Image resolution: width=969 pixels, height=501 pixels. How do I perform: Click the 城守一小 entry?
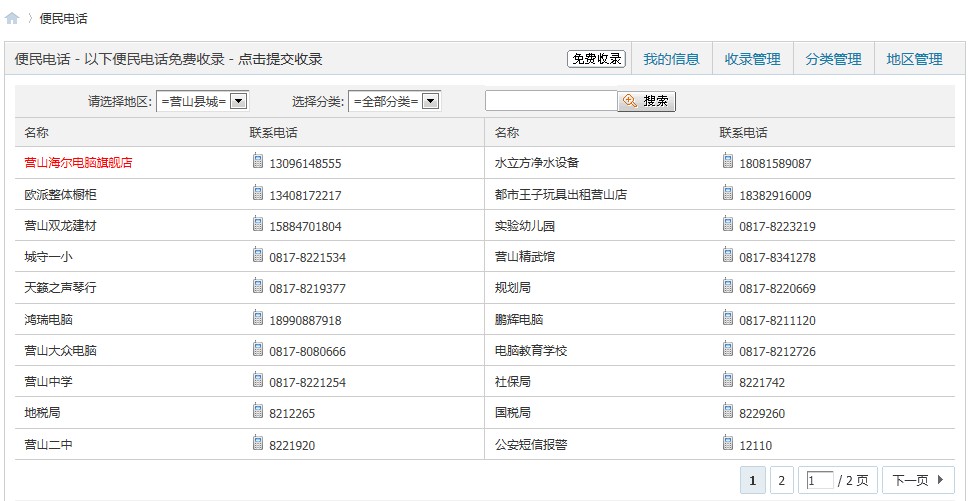pos(48,257)
